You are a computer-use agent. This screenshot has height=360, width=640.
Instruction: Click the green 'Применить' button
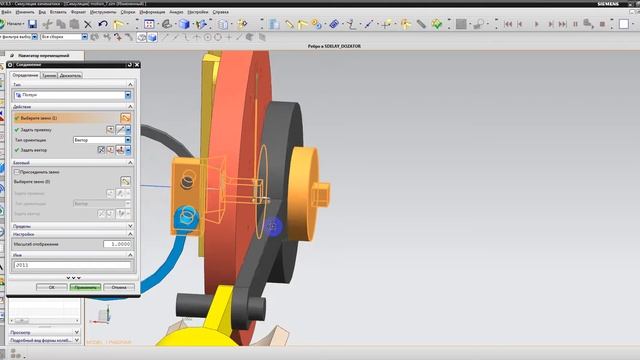point(85,287)
